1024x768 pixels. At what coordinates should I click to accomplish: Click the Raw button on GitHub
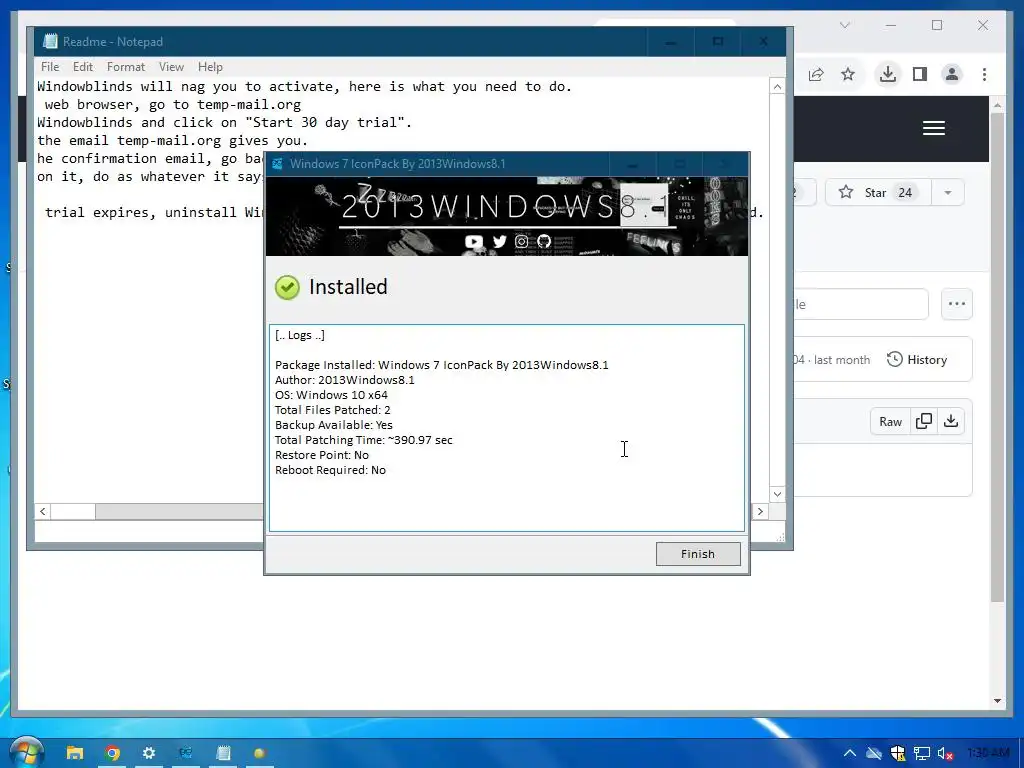[890, 422]
